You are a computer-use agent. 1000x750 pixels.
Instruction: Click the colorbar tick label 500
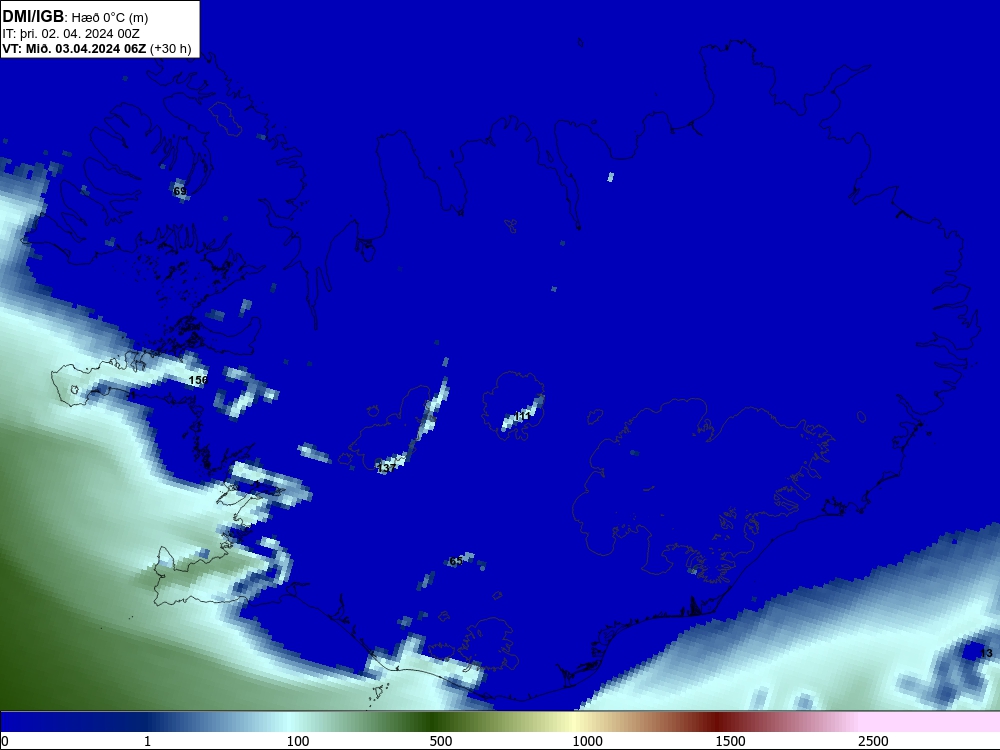tap(441, 741)
